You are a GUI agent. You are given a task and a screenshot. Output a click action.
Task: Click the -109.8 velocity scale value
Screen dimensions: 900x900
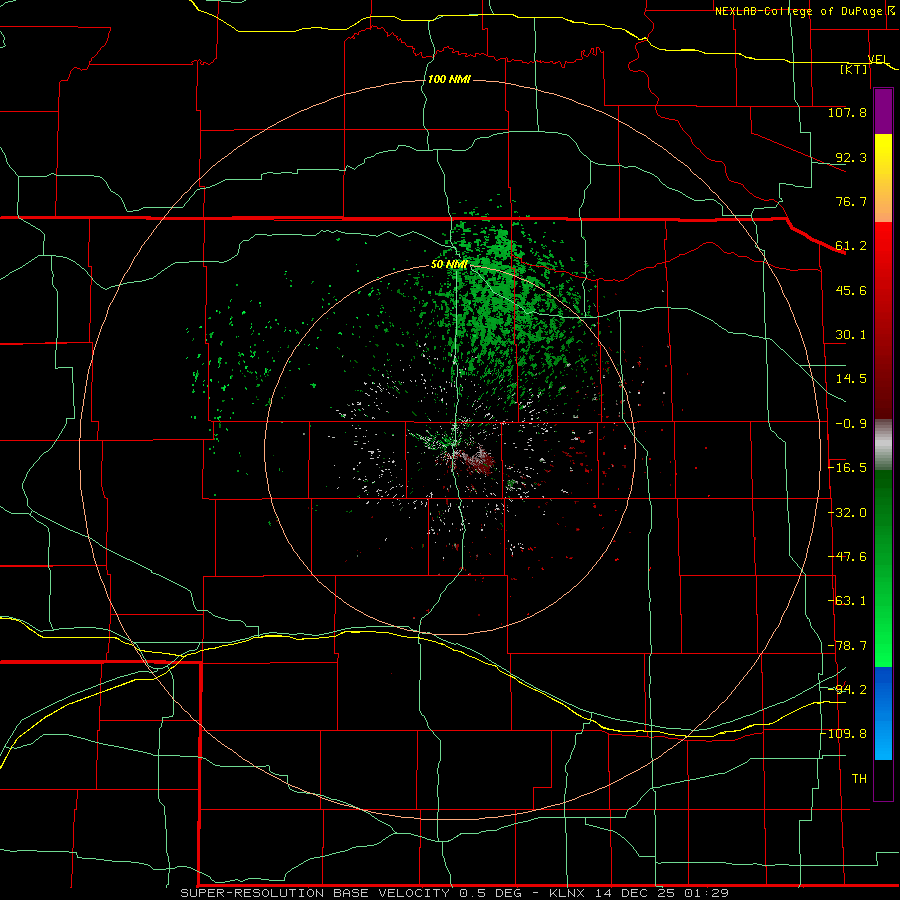point(844,734)
